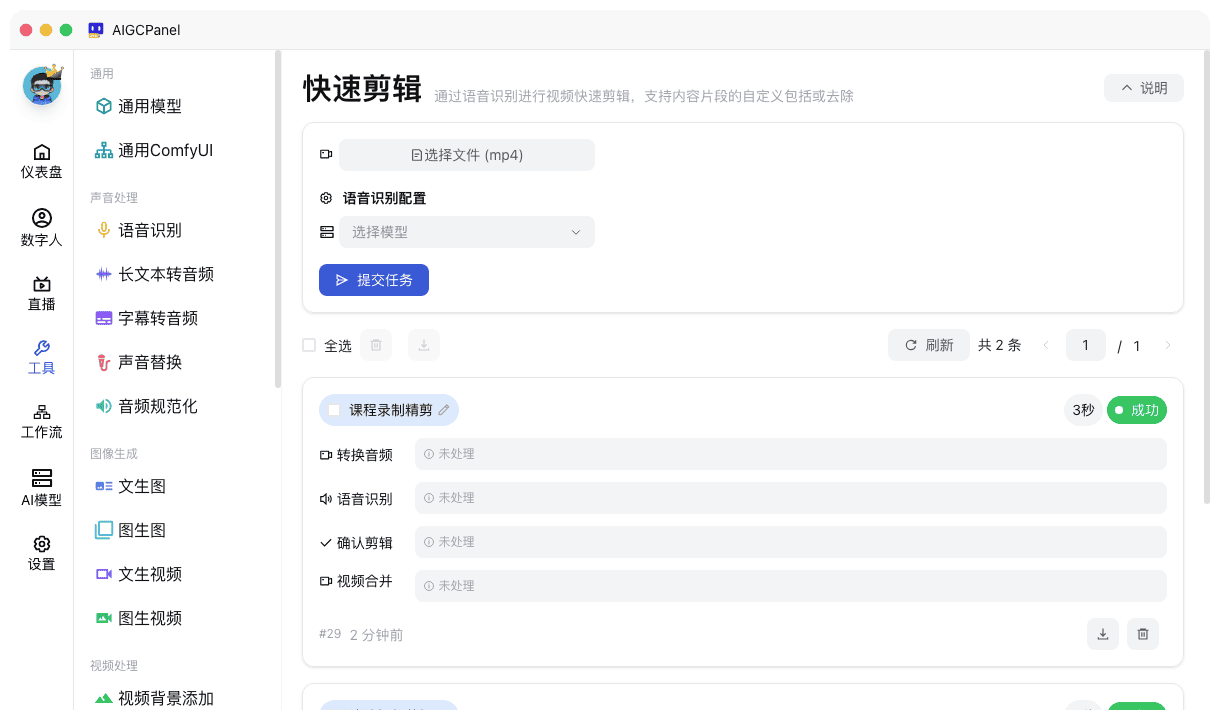Click the 语音识别 microphone icon
The height and width of the screenshot is (720, 1220).
pos(104,230)
